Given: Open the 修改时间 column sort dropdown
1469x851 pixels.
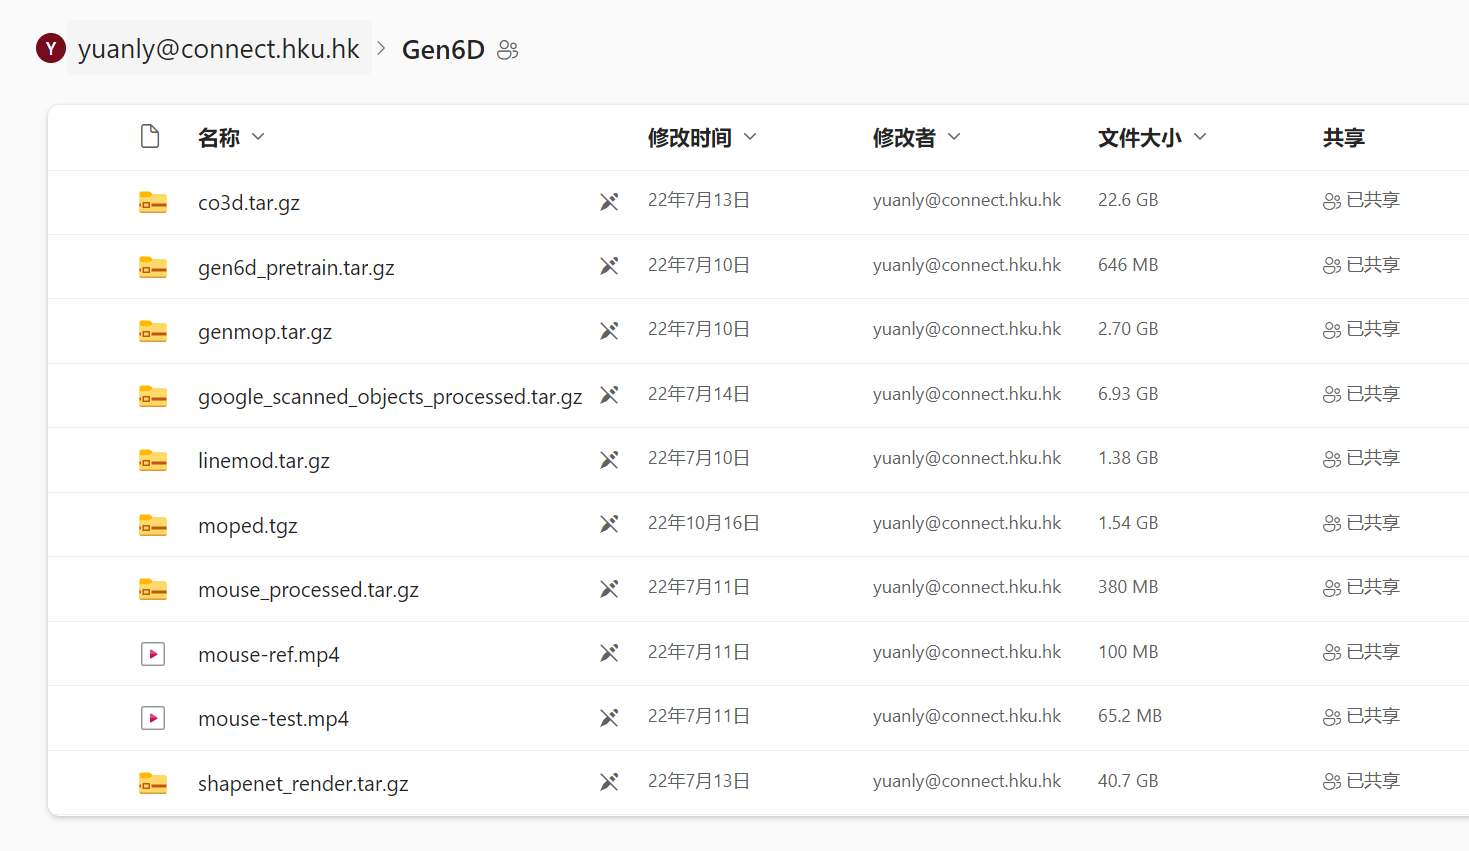Looking at the screenshot, I should [750, 137].
